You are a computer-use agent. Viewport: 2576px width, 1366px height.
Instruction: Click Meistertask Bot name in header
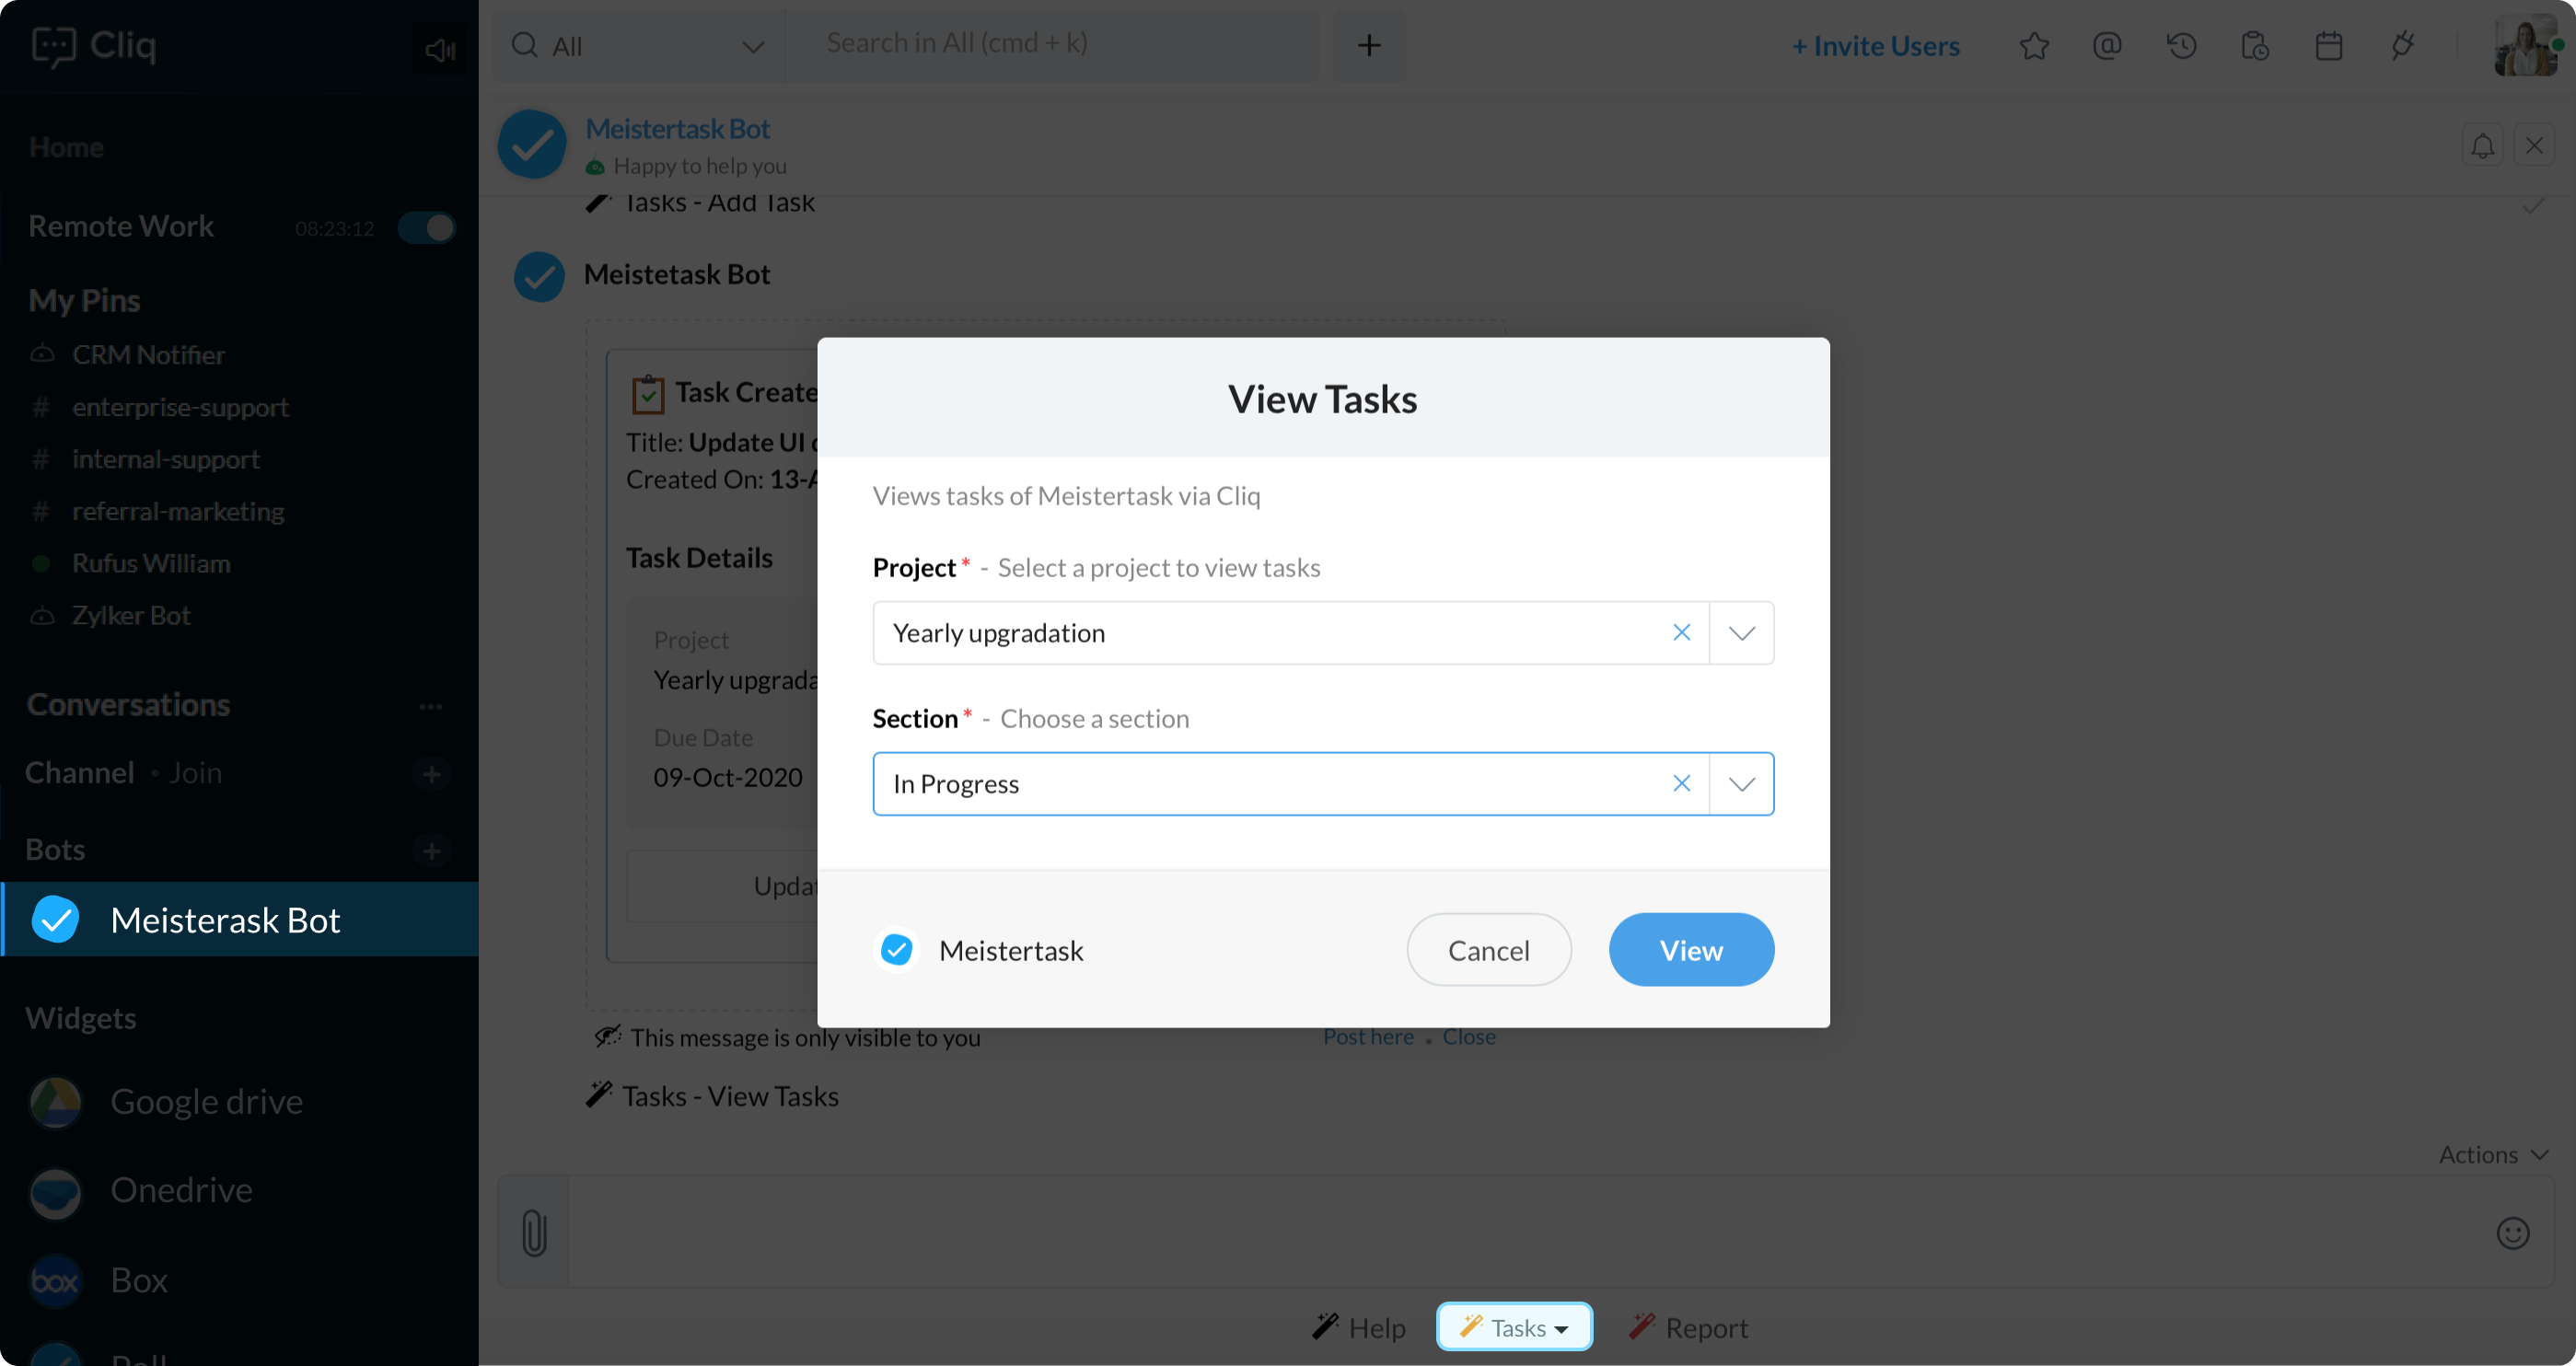[677, 128]
